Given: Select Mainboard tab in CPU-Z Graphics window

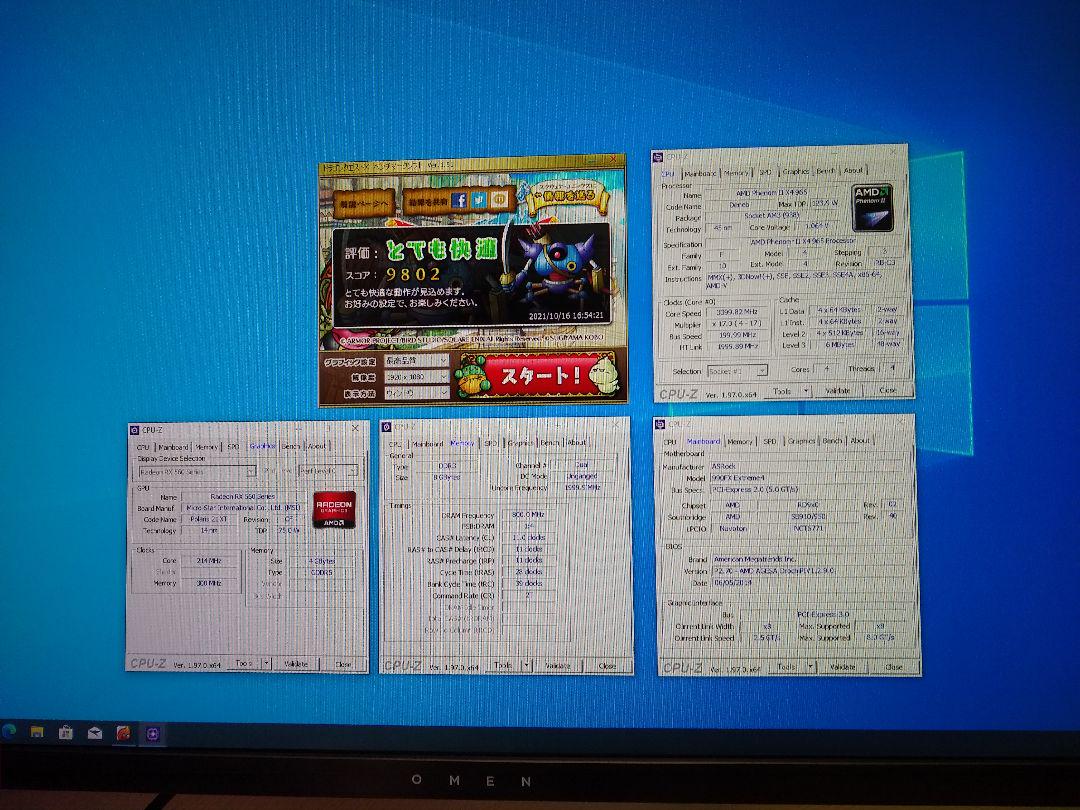Looking at the screenshot, I should [x=173, y=447].
